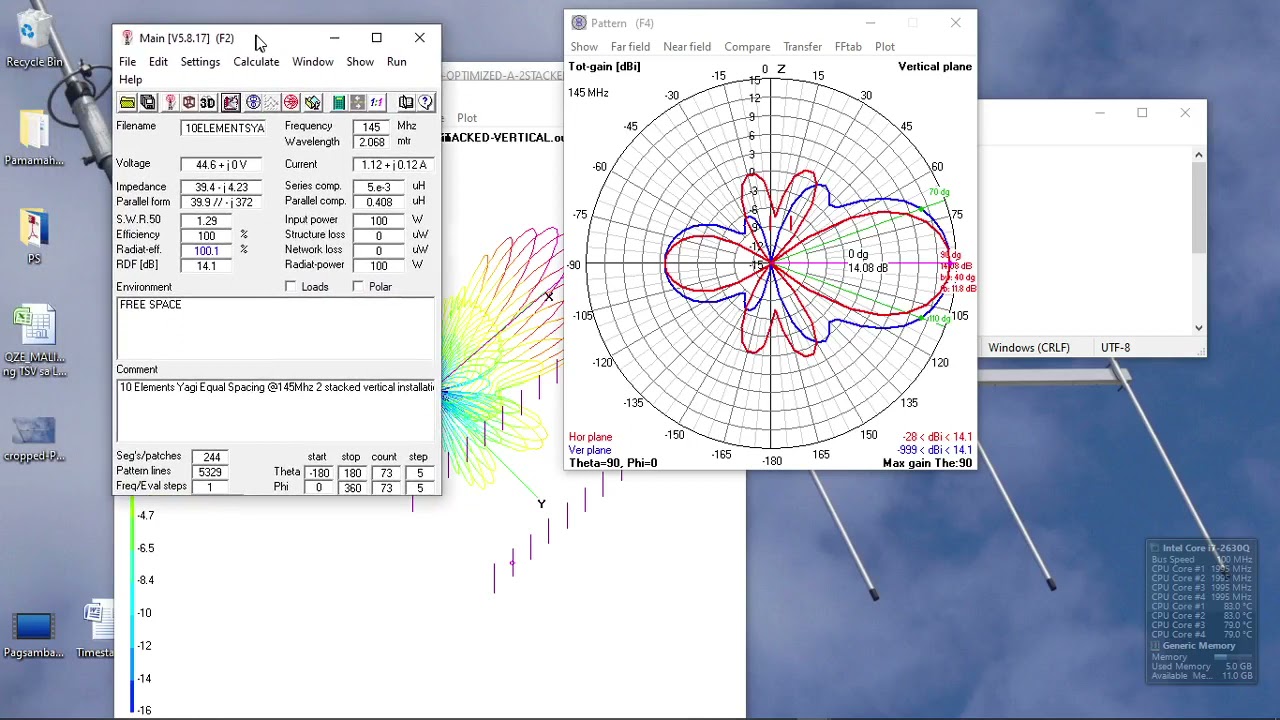This screenshot has height=720, width=1280.
Task: Enable the Loads checkbox
Action: tap(291, 287)
